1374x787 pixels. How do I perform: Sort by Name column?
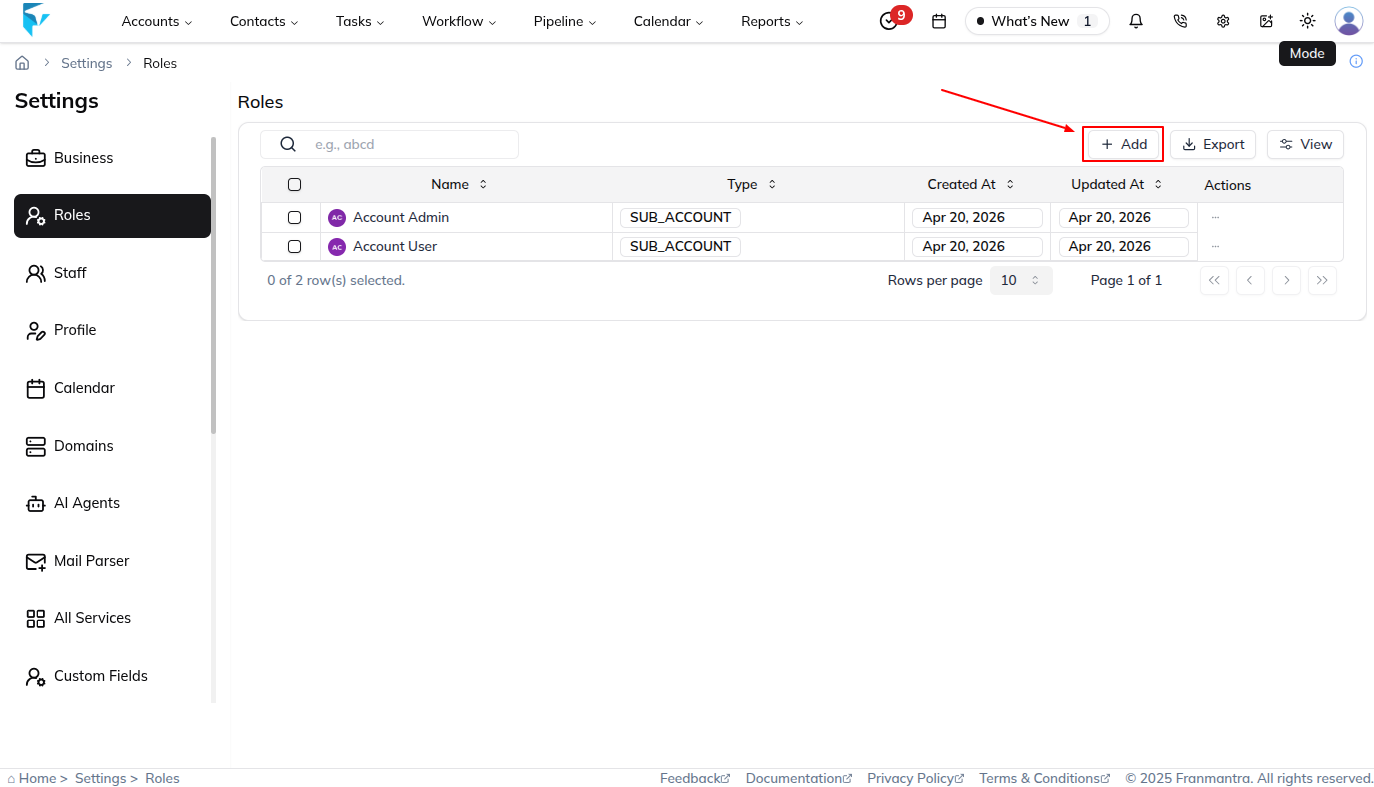459,185
